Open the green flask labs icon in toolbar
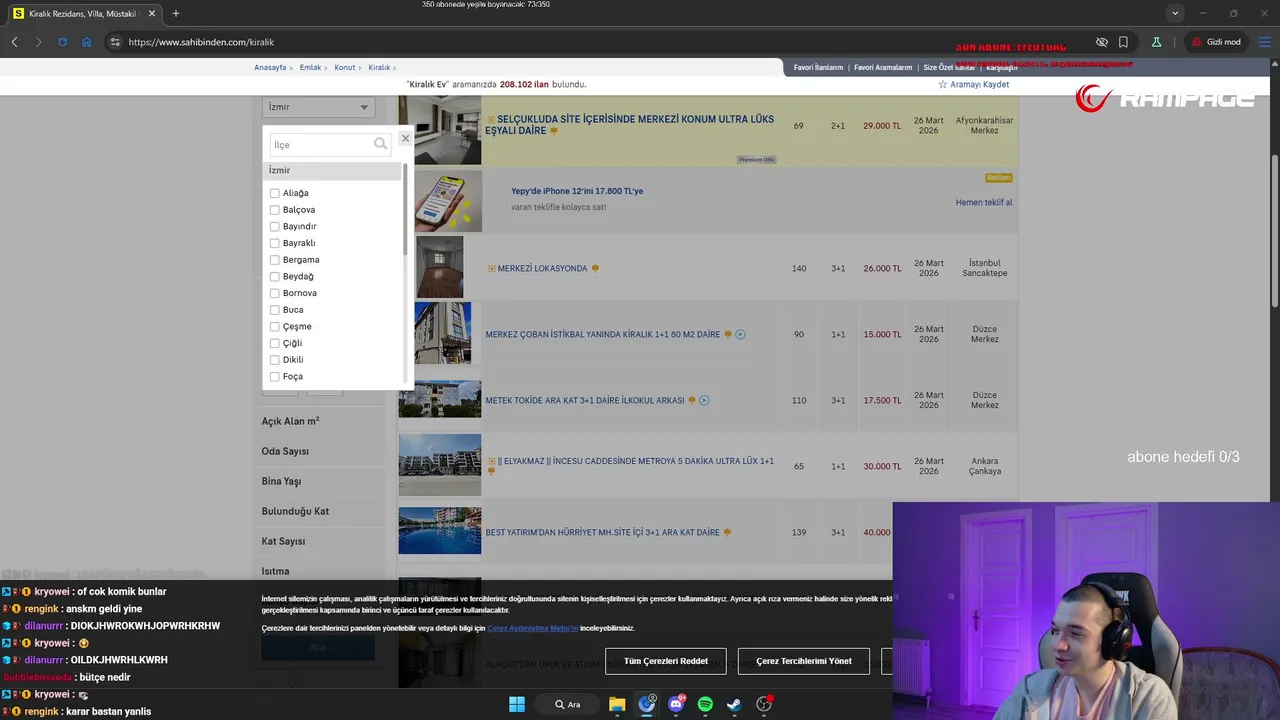 point(1156,42)
